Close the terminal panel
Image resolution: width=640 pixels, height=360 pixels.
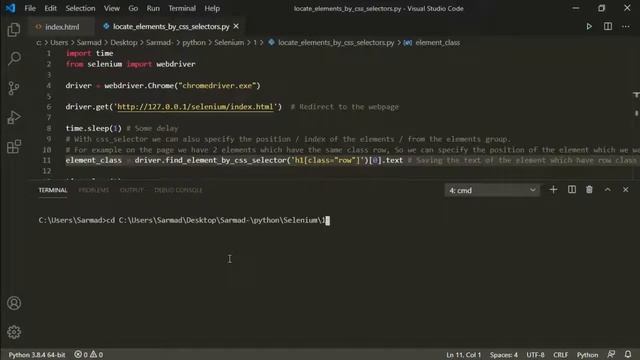626,190
